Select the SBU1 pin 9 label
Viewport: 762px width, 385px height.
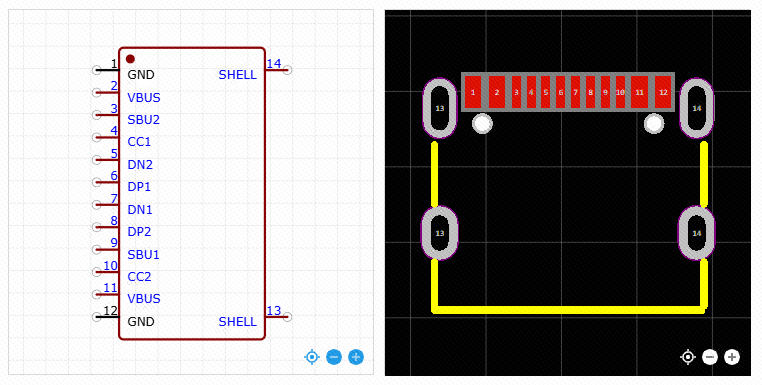coord(143,254)
